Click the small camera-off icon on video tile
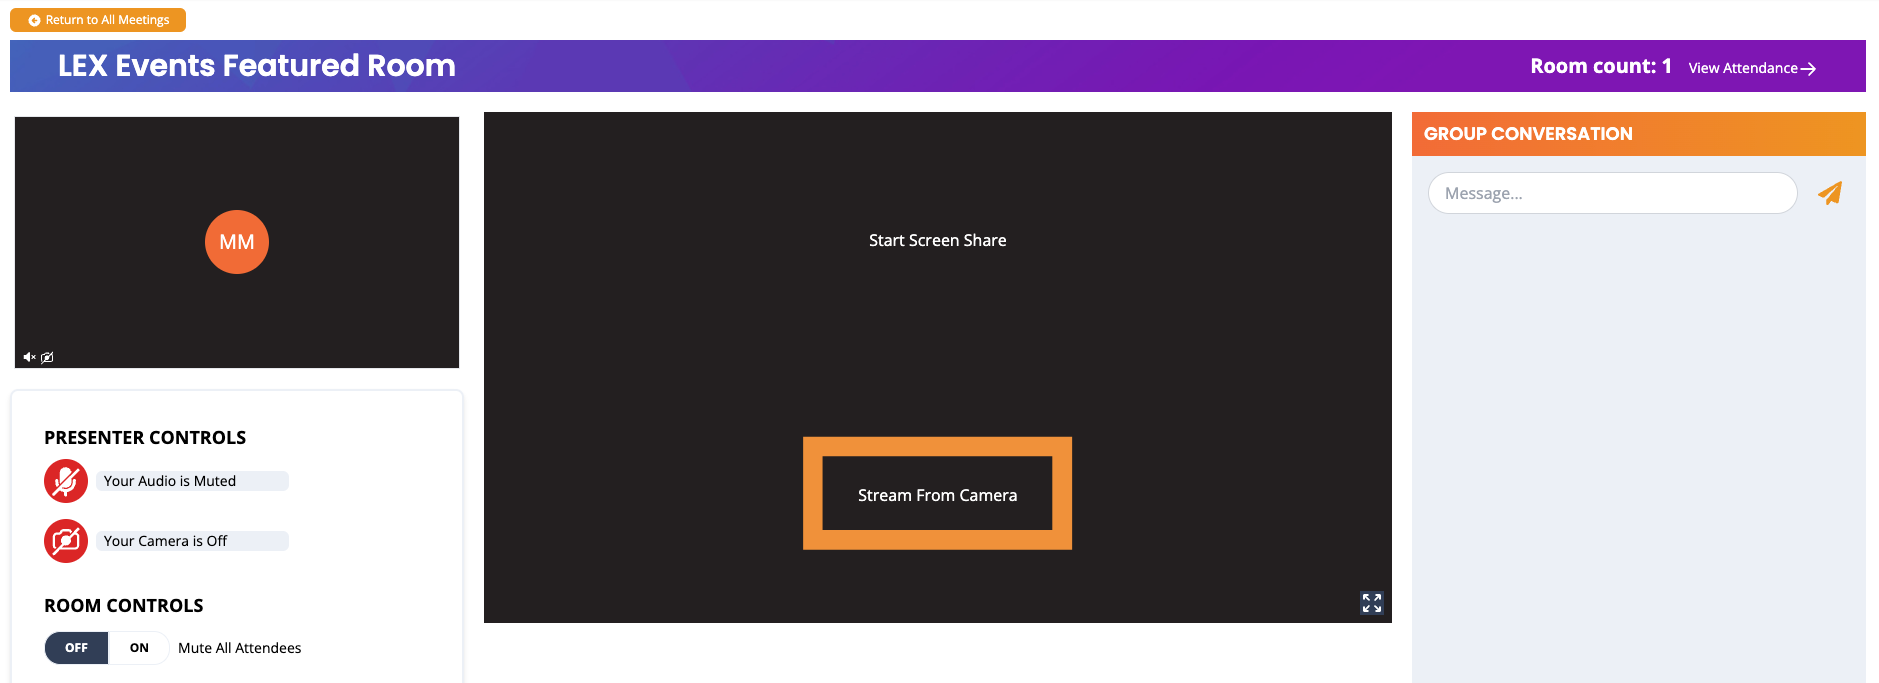1879x683 pixels. (47, 357)
